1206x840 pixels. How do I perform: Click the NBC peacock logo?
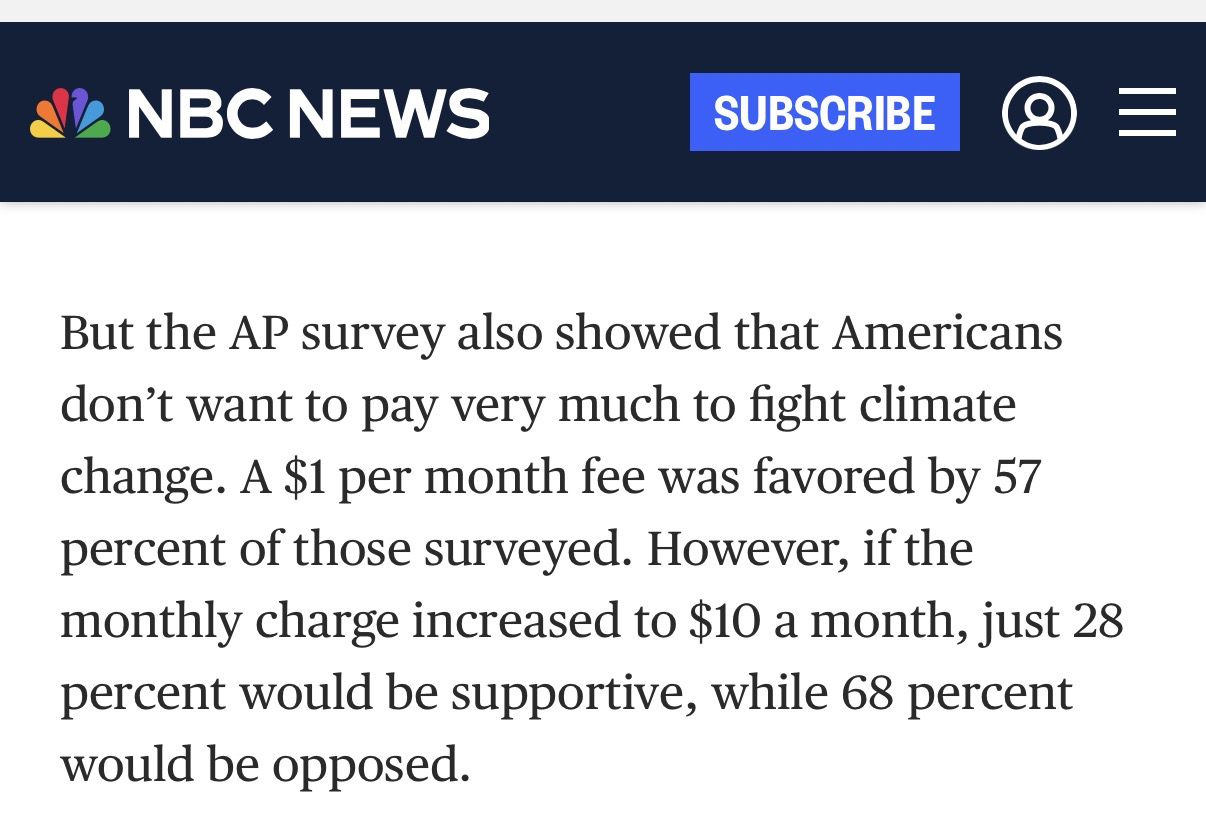tap(70, 113)
